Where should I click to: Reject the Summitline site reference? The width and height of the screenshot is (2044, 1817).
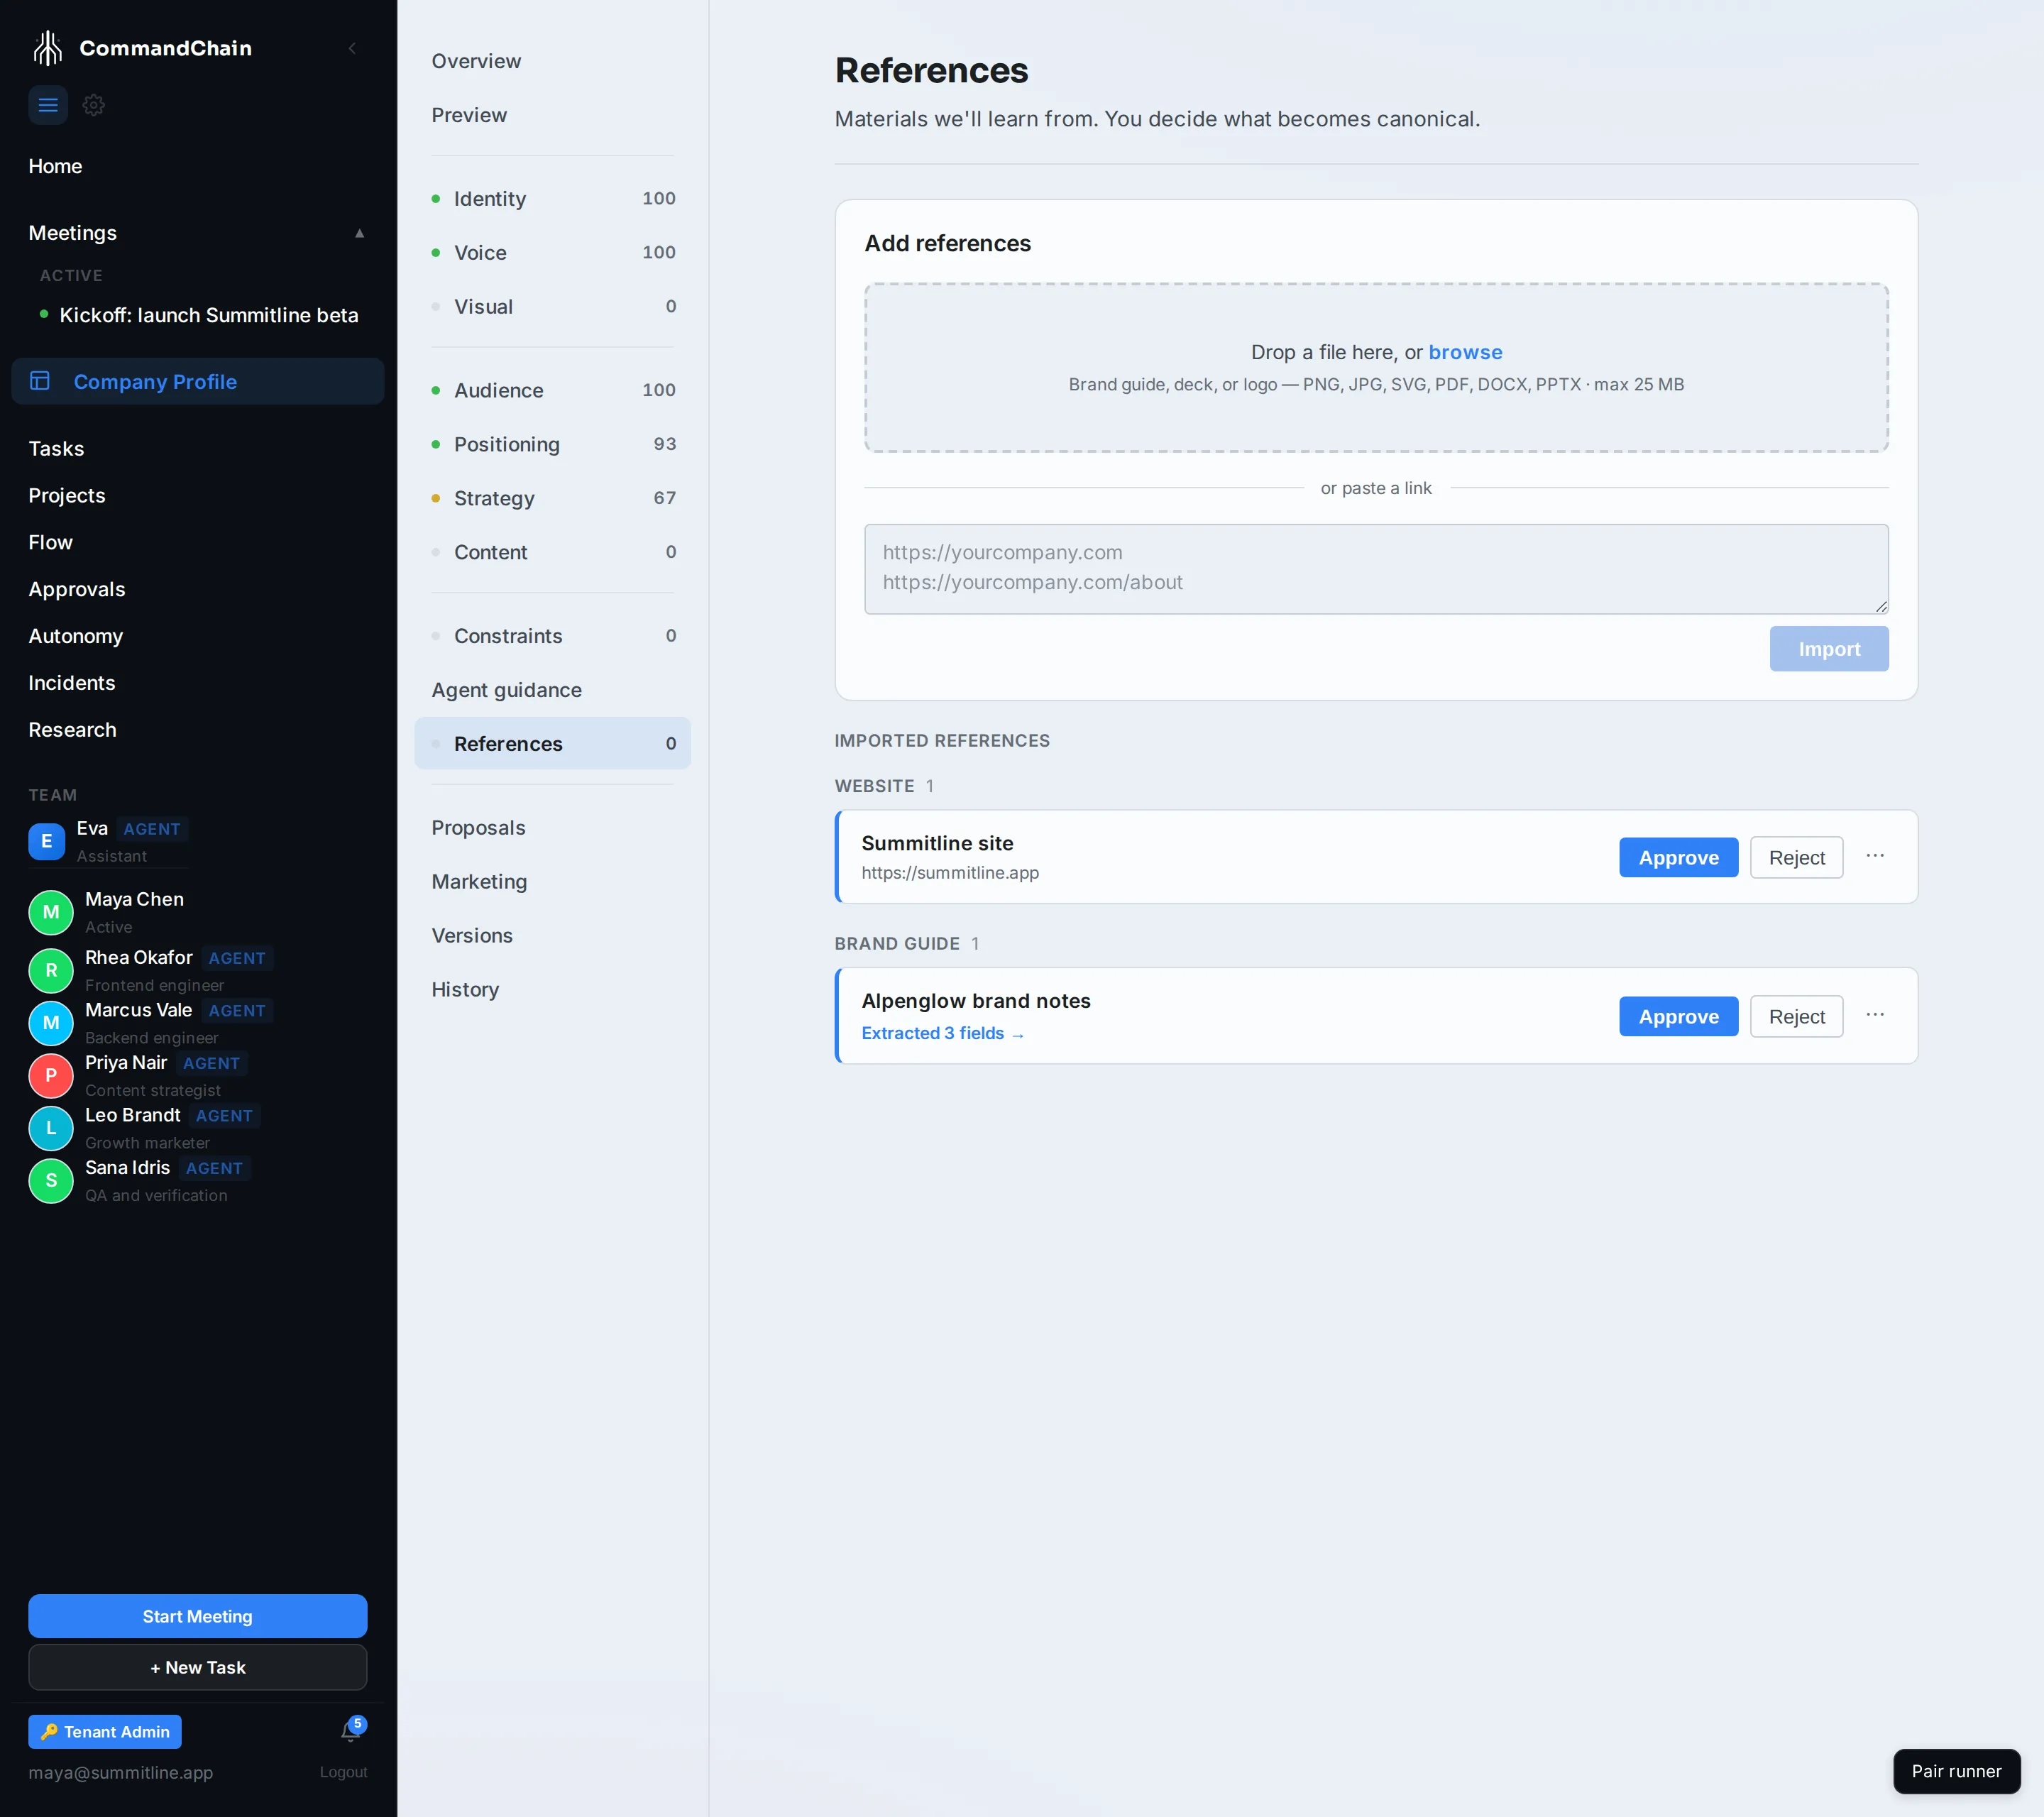[1797, 857]
